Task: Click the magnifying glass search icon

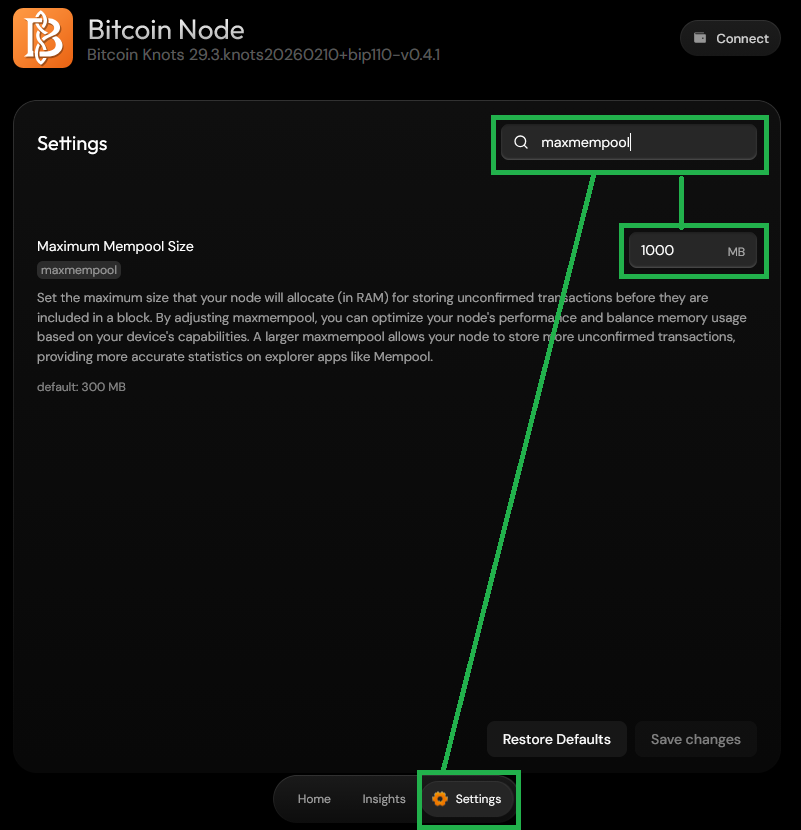Action: click(x=521, y=142)
